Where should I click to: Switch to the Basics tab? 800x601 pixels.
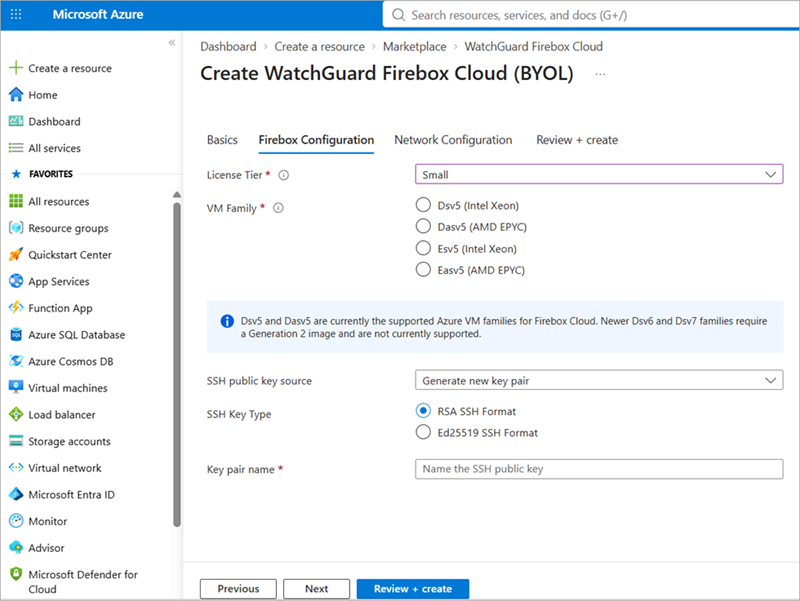[222, 140]
